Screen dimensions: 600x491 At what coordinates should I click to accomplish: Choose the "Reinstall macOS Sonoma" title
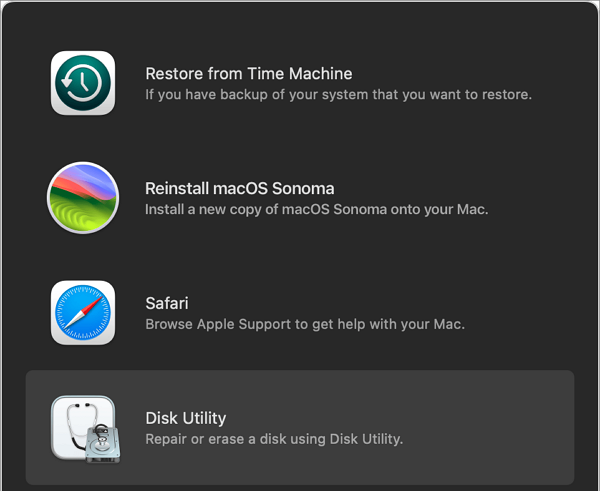click(x=239, y=188)
